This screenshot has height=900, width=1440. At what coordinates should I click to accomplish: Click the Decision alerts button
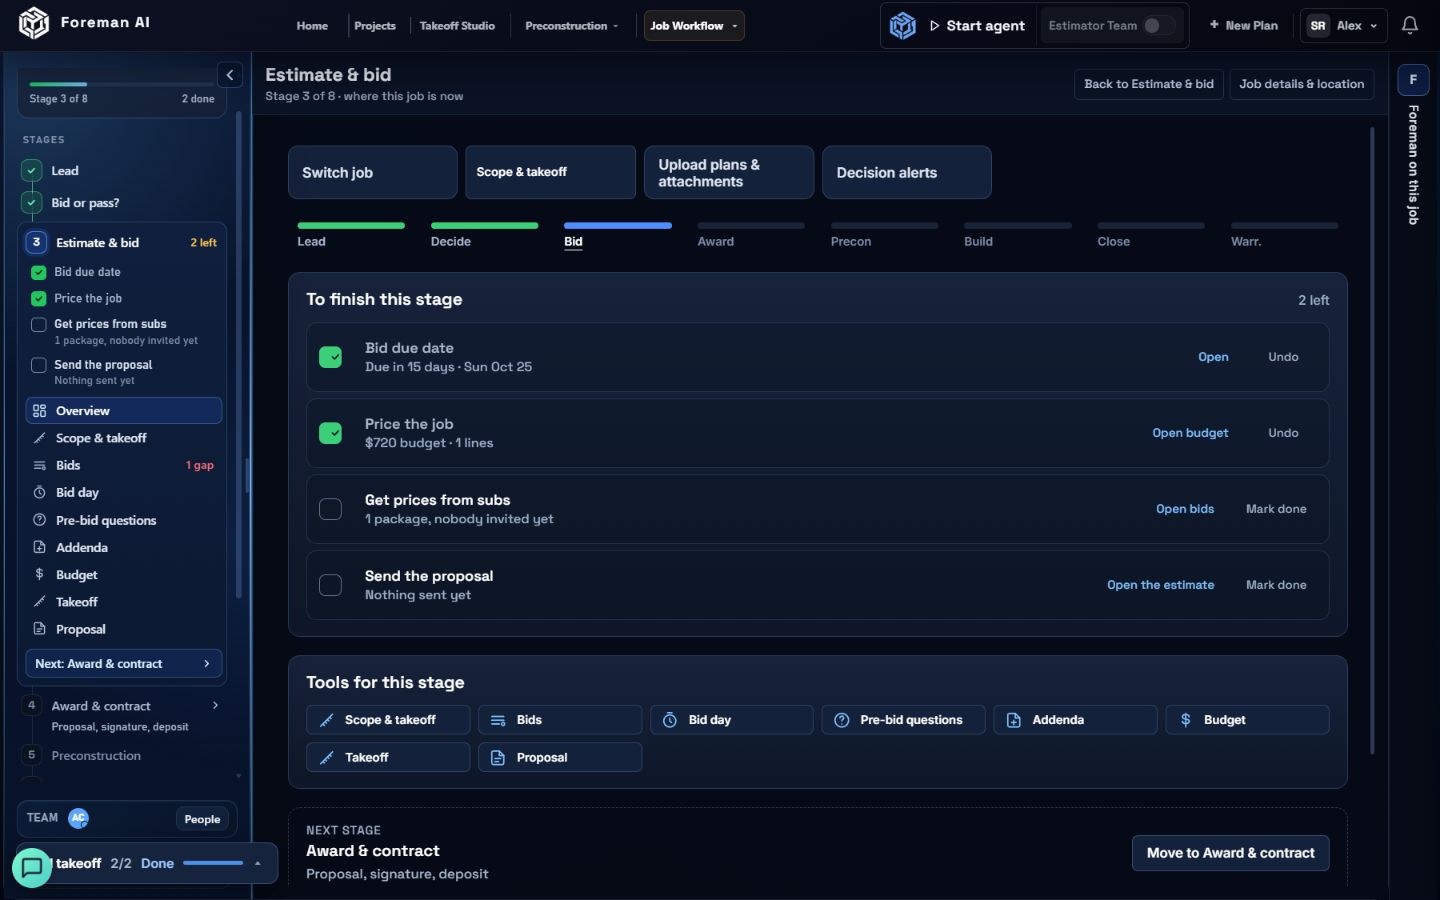[907, 172]
